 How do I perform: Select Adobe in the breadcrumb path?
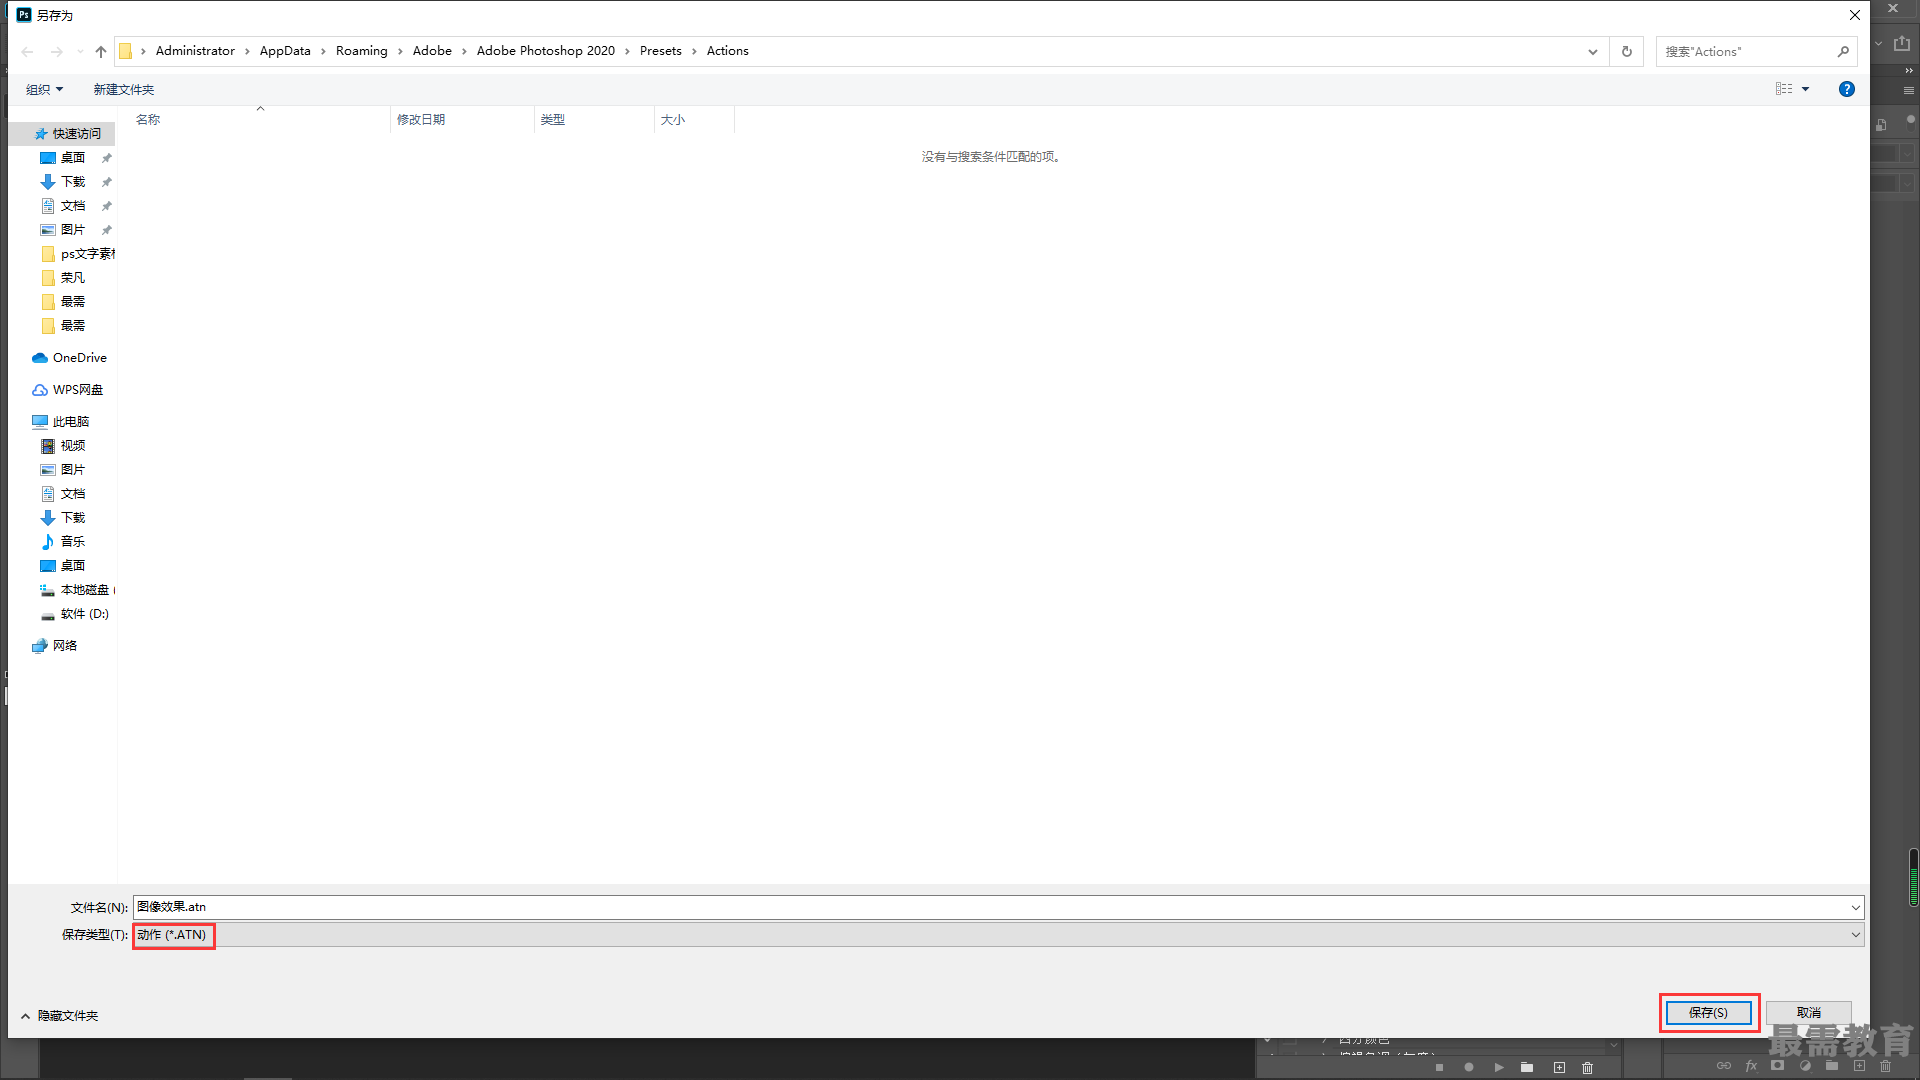coord(432,51)
